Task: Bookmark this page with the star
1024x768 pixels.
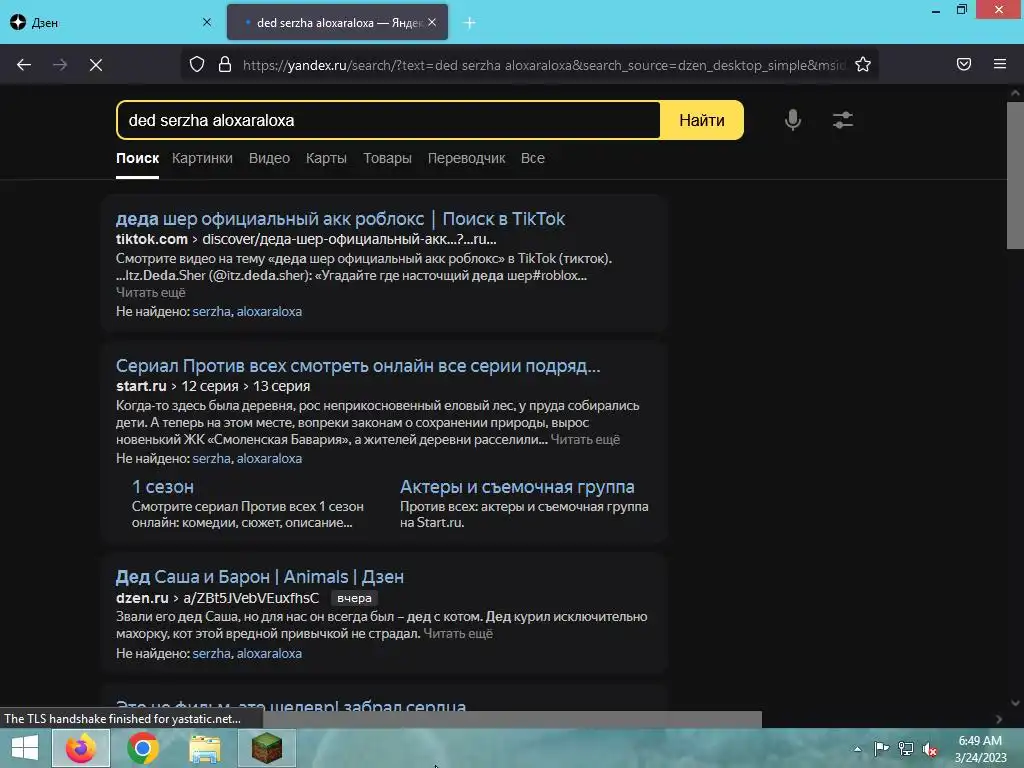Action: 863,64
